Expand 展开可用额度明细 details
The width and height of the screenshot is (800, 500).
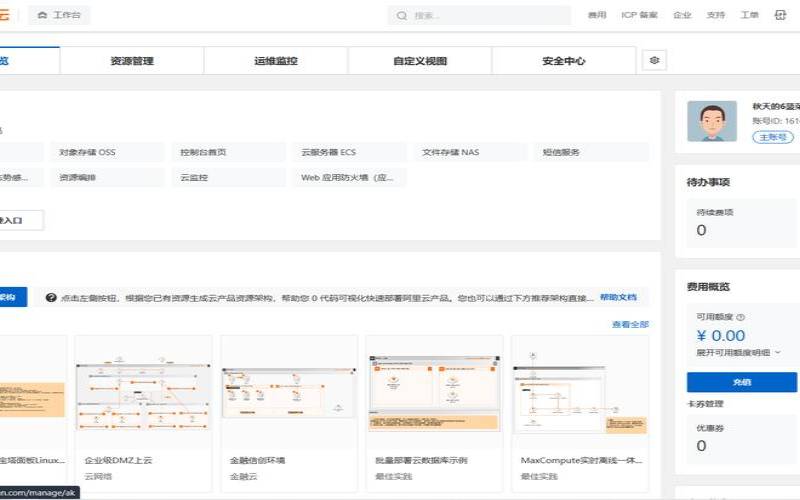click(x=738, y=353)
